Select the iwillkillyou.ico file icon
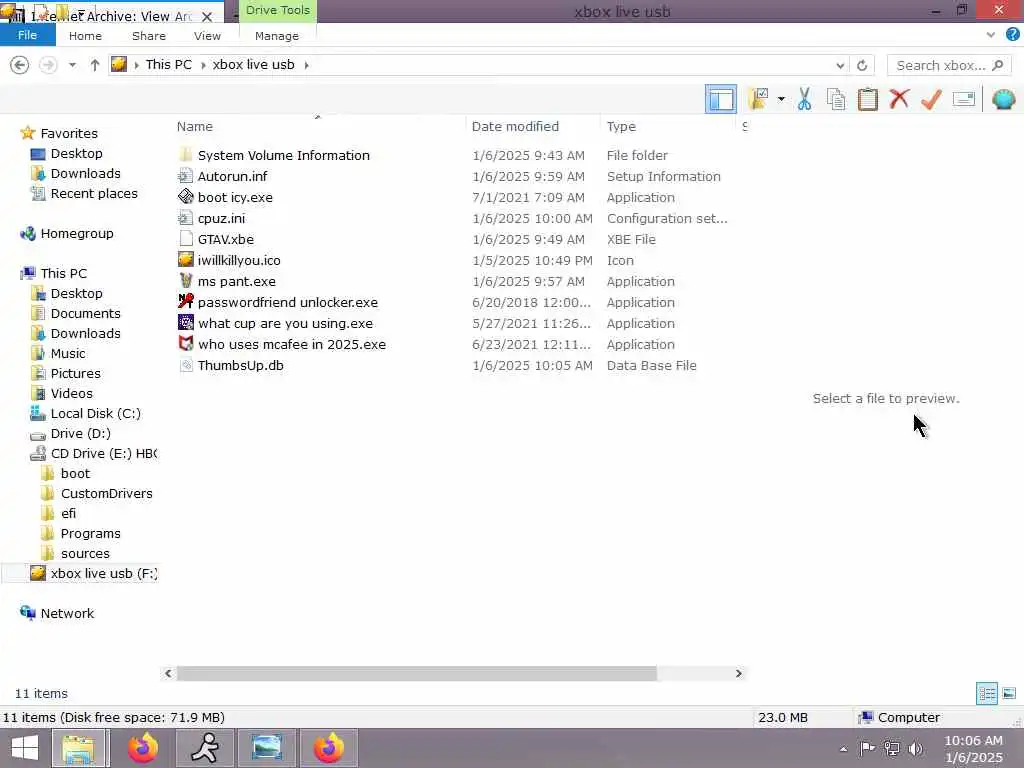This screenshot has height=768, width=1024. (185, 259)
